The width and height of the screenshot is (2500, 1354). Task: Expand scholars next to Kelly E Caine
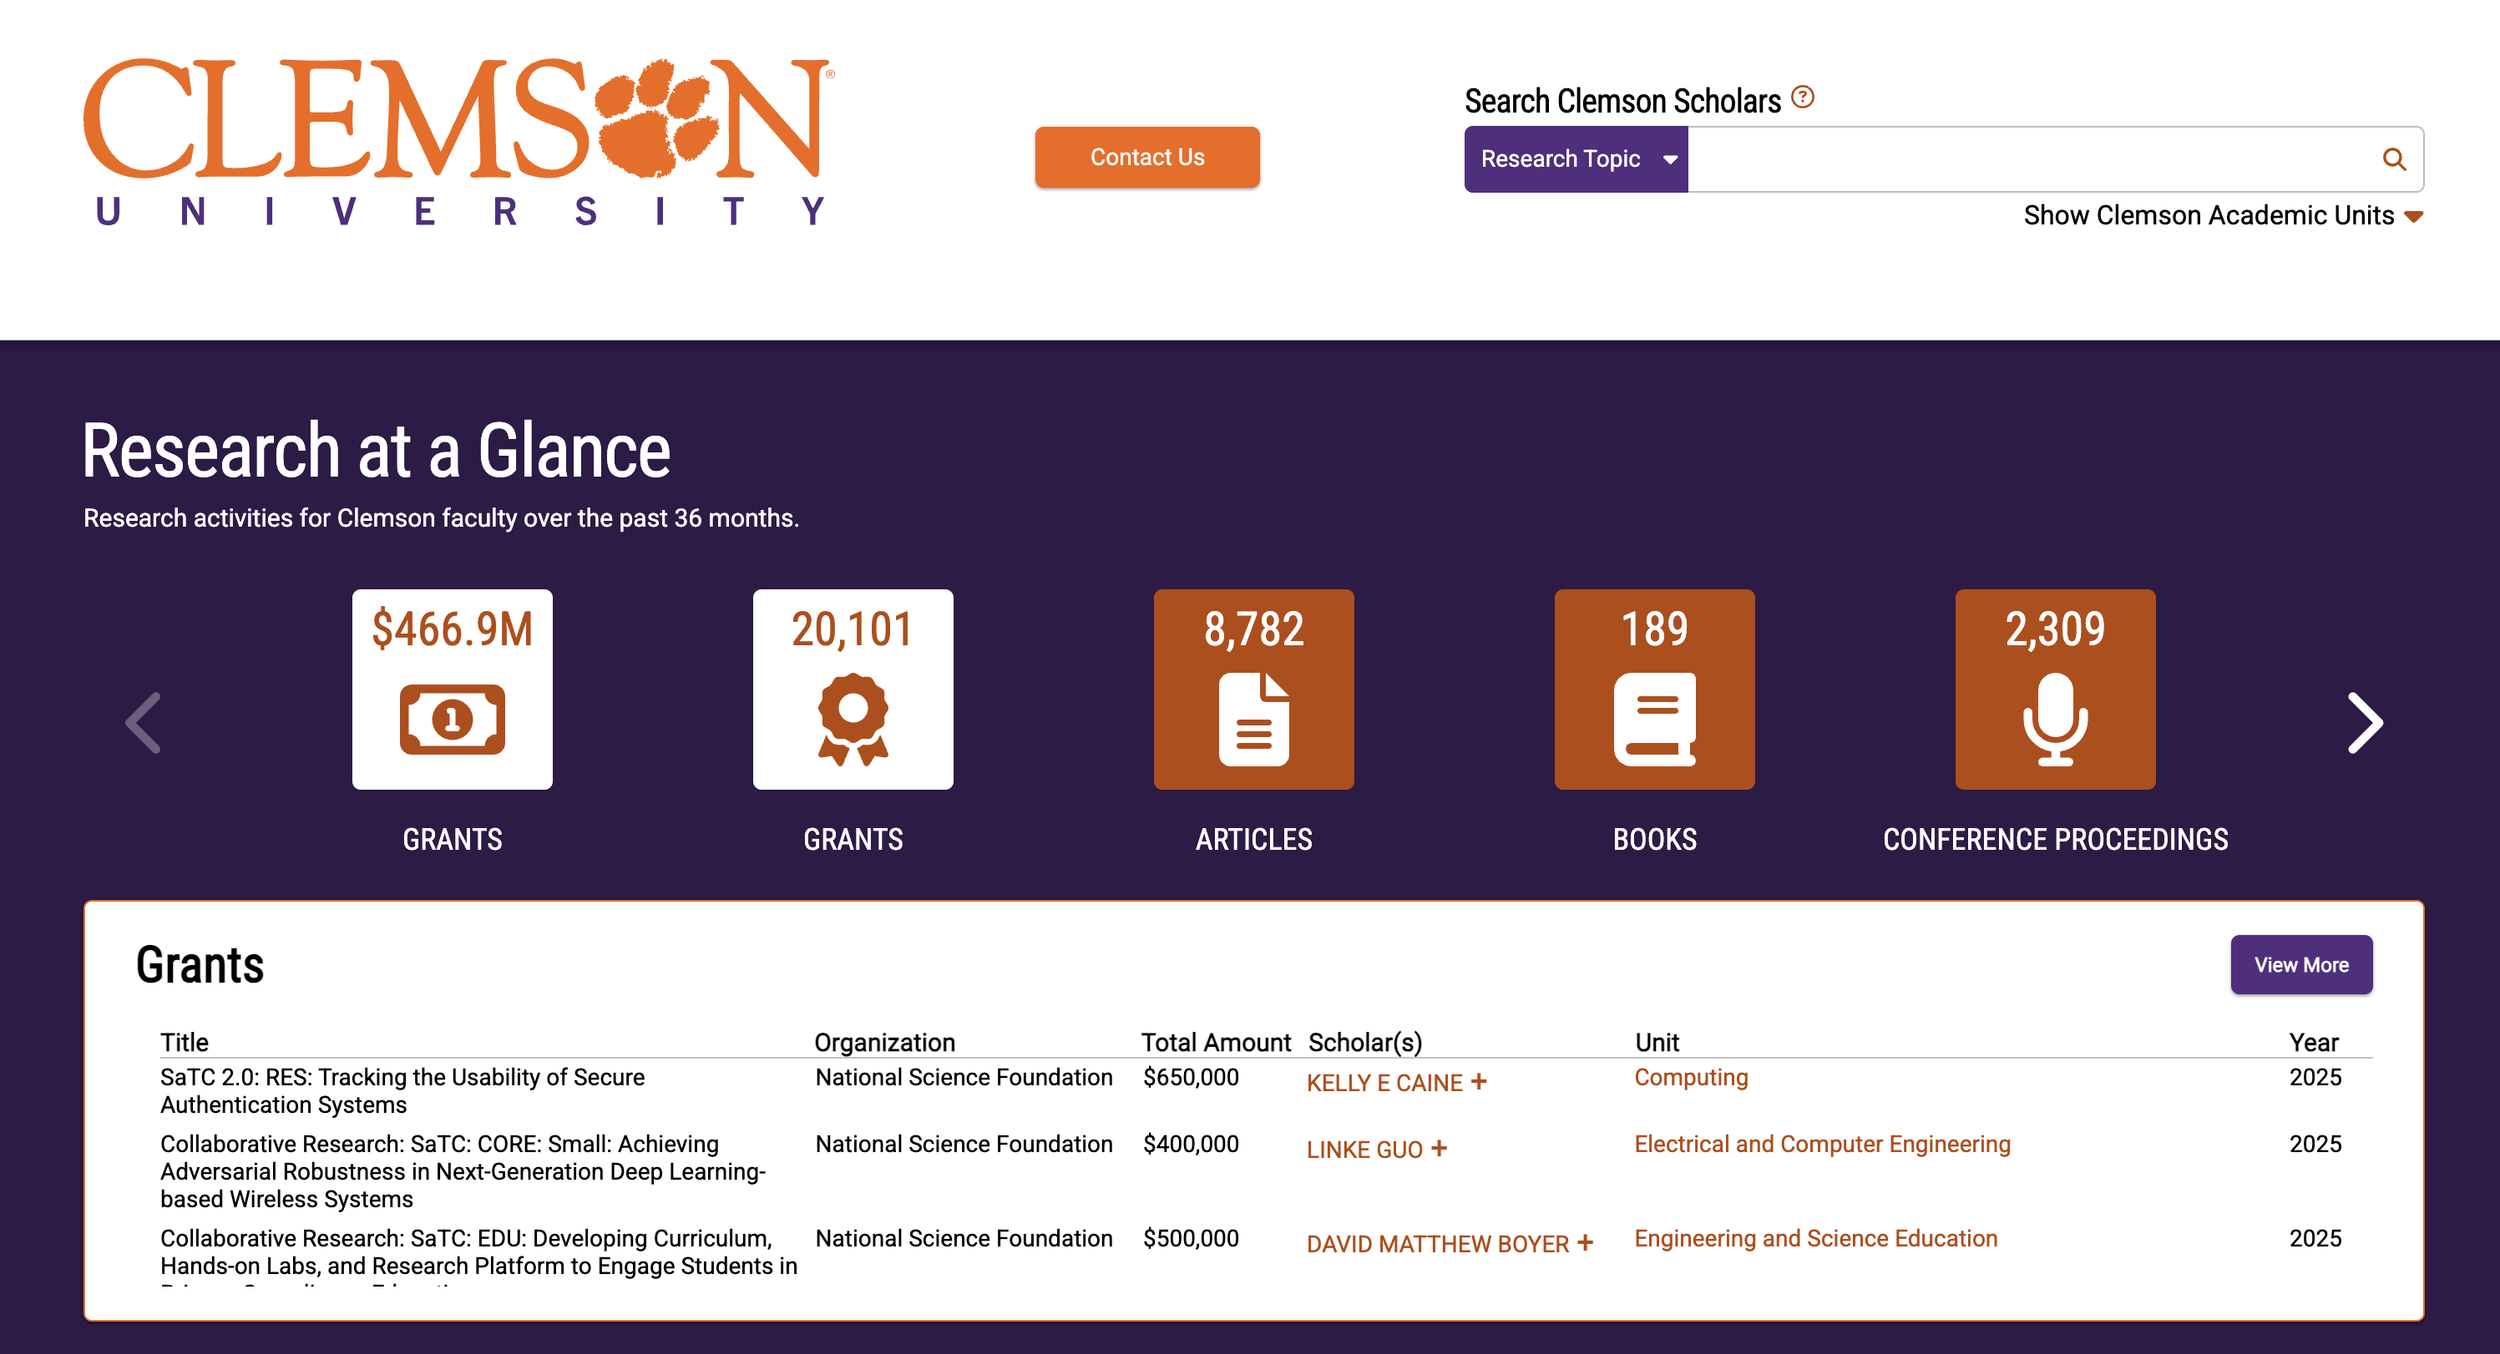tap(1479, 1081)
